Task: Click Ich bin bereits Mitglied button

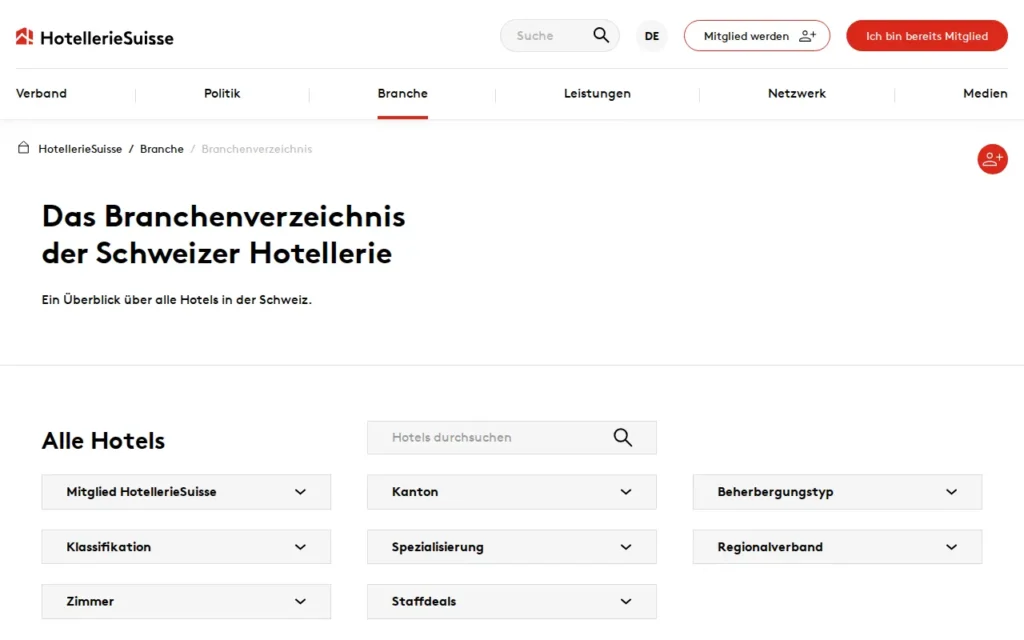Action: [x=927, y=36]
